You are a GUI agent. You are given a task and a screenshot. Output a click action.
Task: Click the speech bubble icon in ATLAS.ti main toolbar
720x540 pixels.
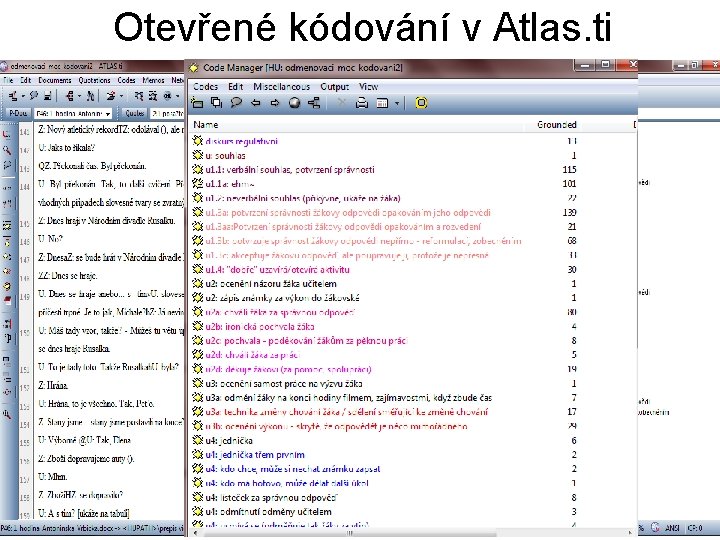(x=34, y=96)
